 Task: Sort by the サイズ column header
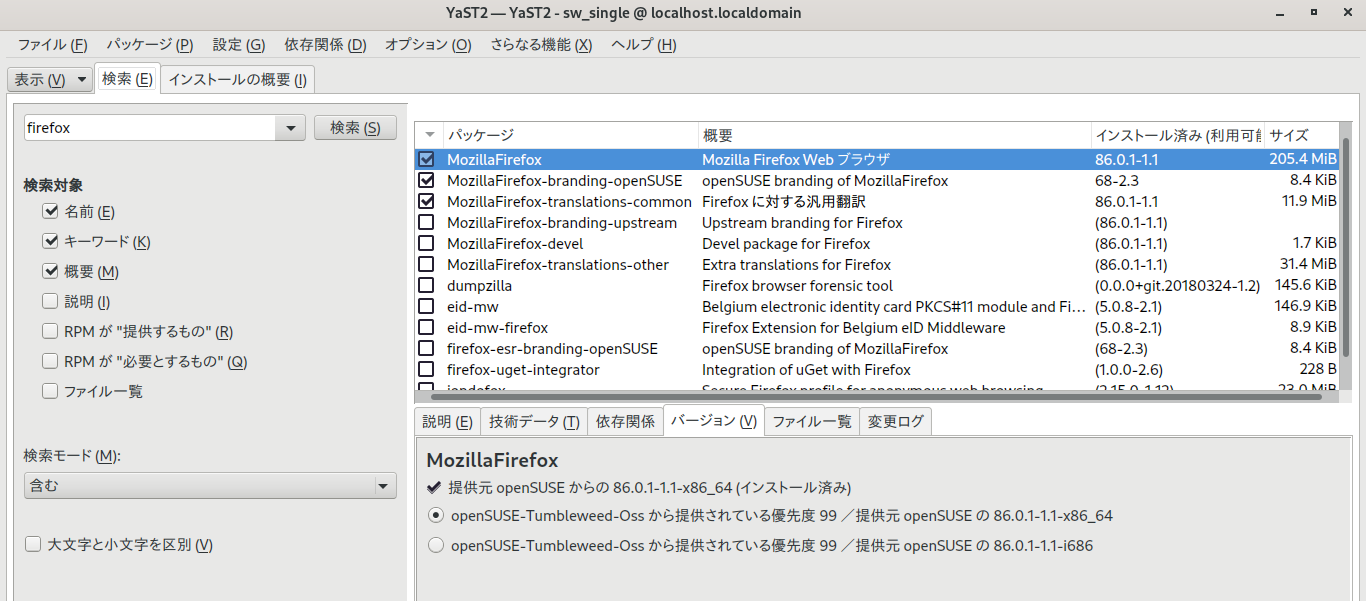coord(1302,135)
